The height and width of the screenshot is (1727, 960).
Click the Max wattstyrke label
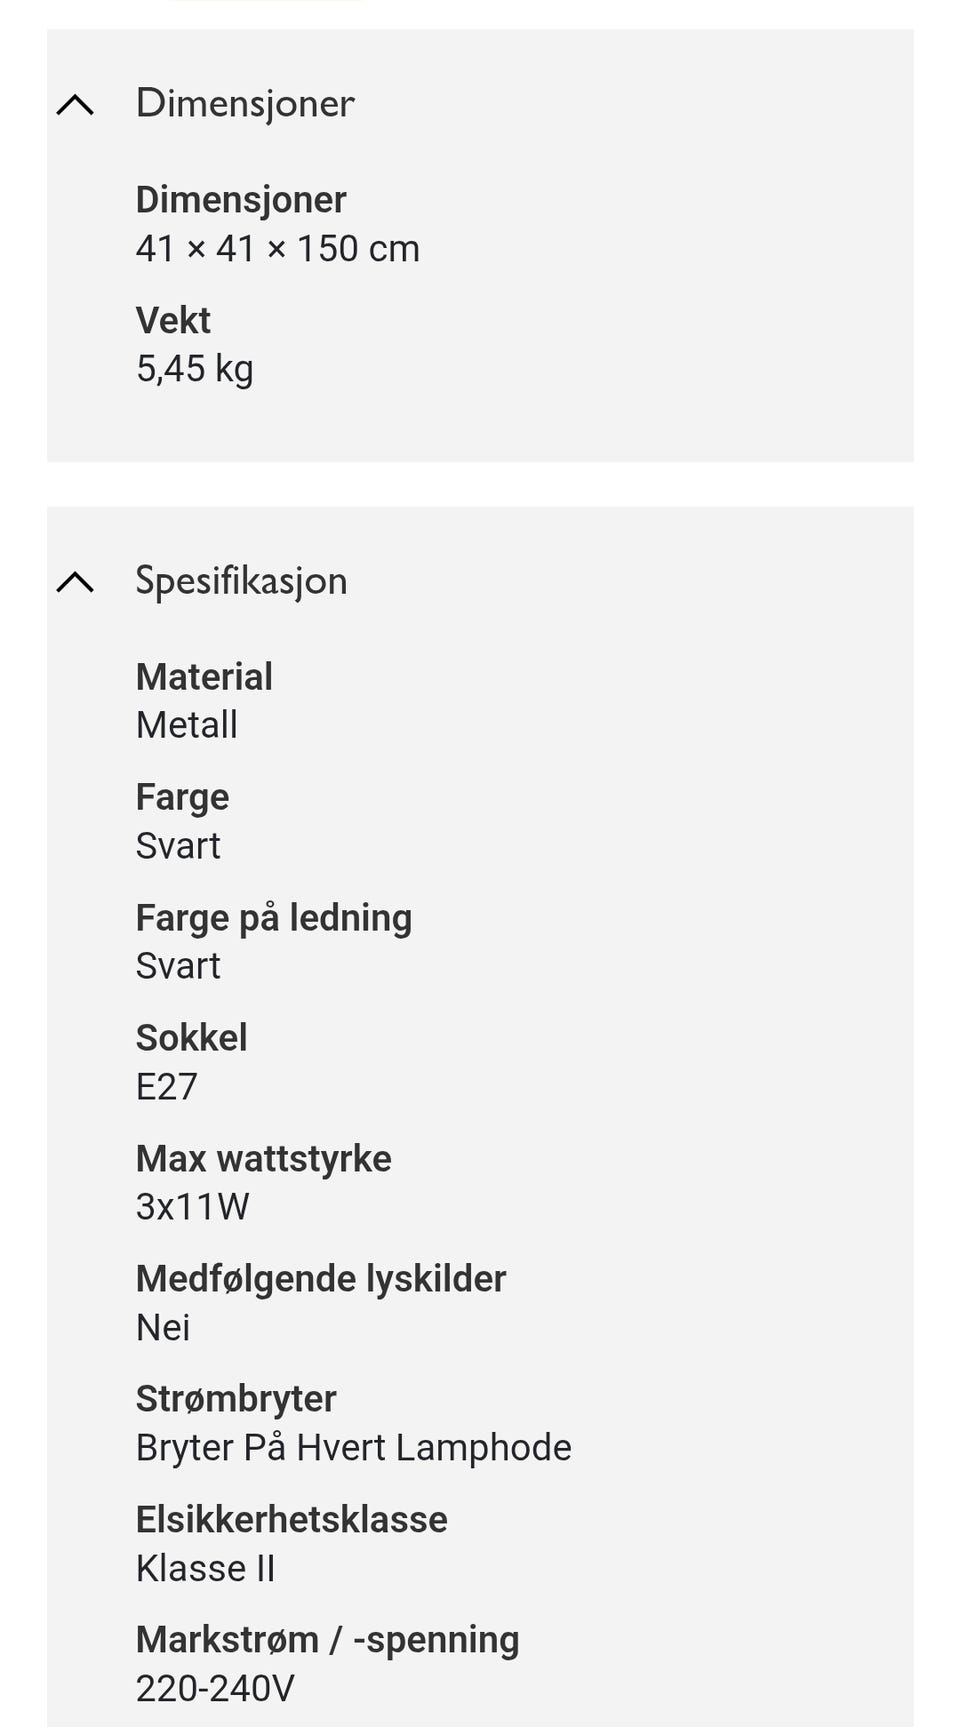pos(264,1159)
